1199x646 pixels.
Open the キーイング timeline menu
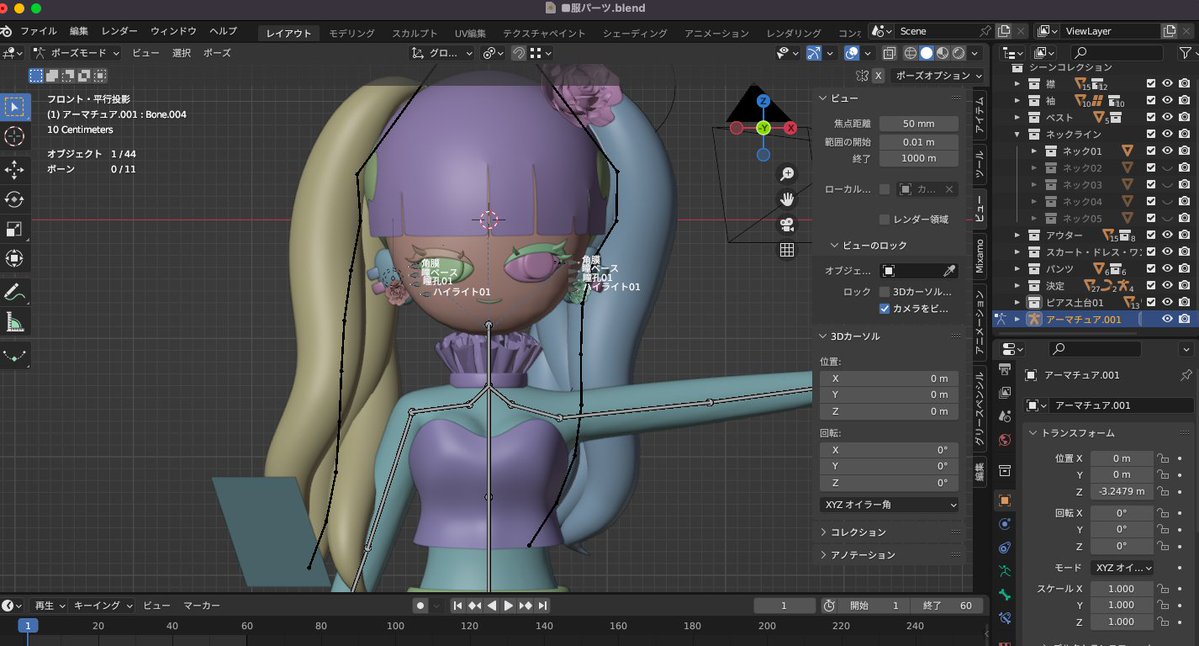(102, 605)
